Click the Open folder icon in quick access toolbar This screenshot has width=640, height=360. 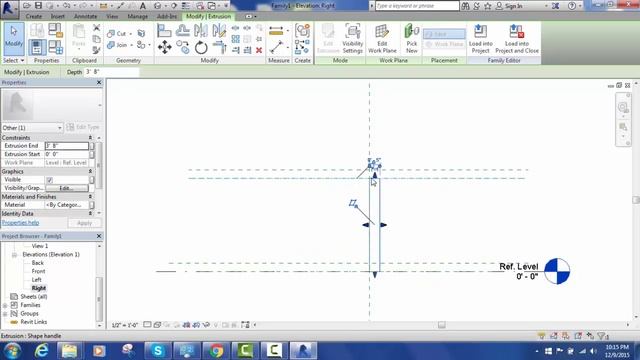point(27,6)
